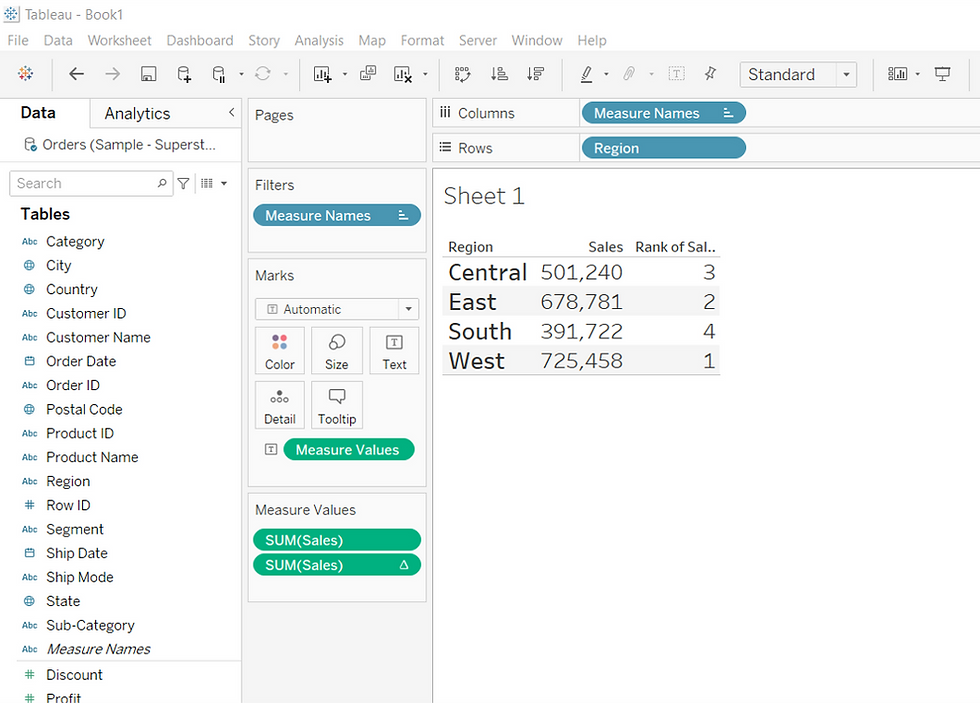Click the Sort Descending icon

535,74
